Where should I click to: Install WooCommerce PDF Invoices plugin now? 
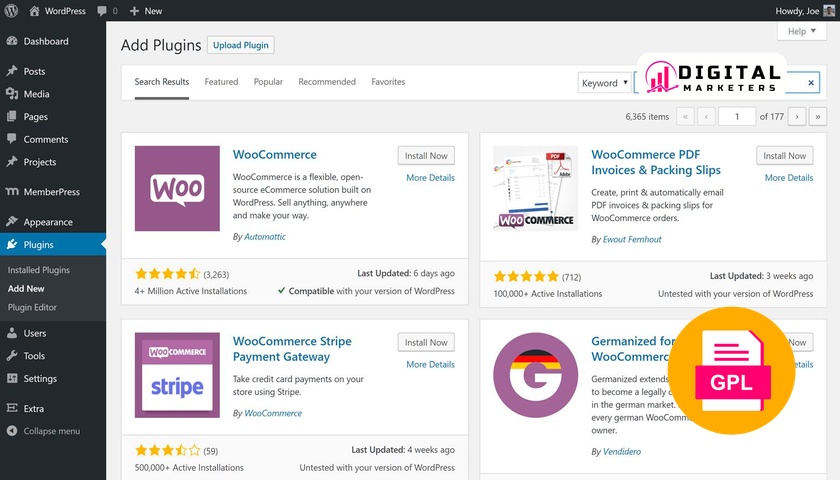[x=784, y=155]
